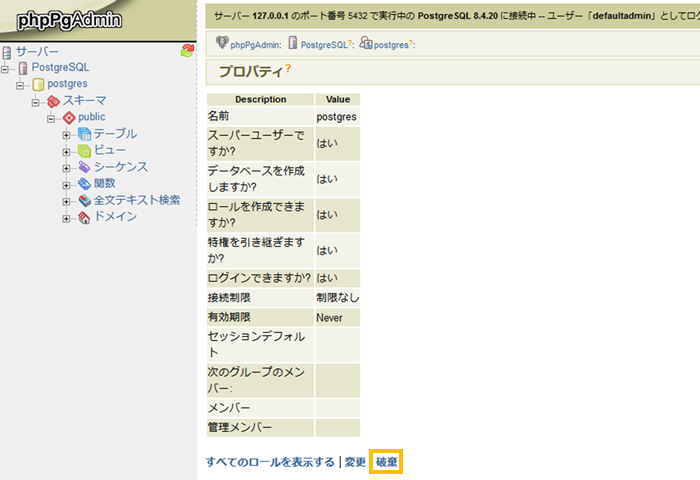Click 破棄 (drop) role link

tap(386, 461)
